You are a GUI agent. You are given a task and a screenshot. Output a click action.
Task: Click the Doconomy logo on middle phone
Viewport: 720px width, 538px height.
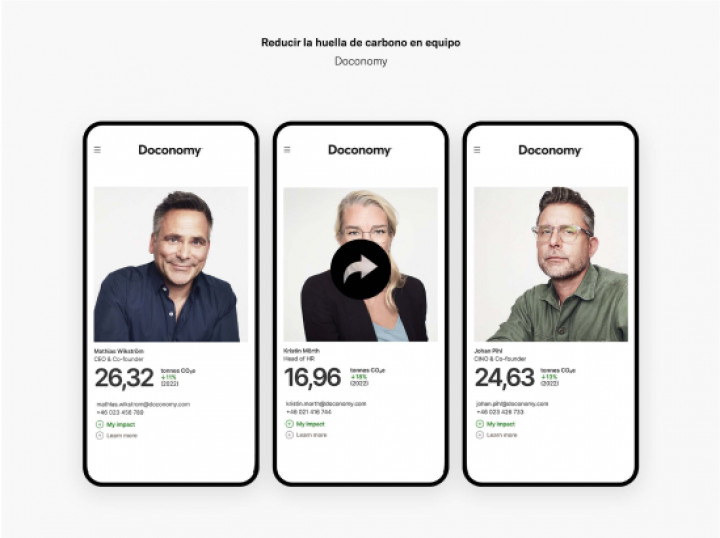tap(360, 150)
